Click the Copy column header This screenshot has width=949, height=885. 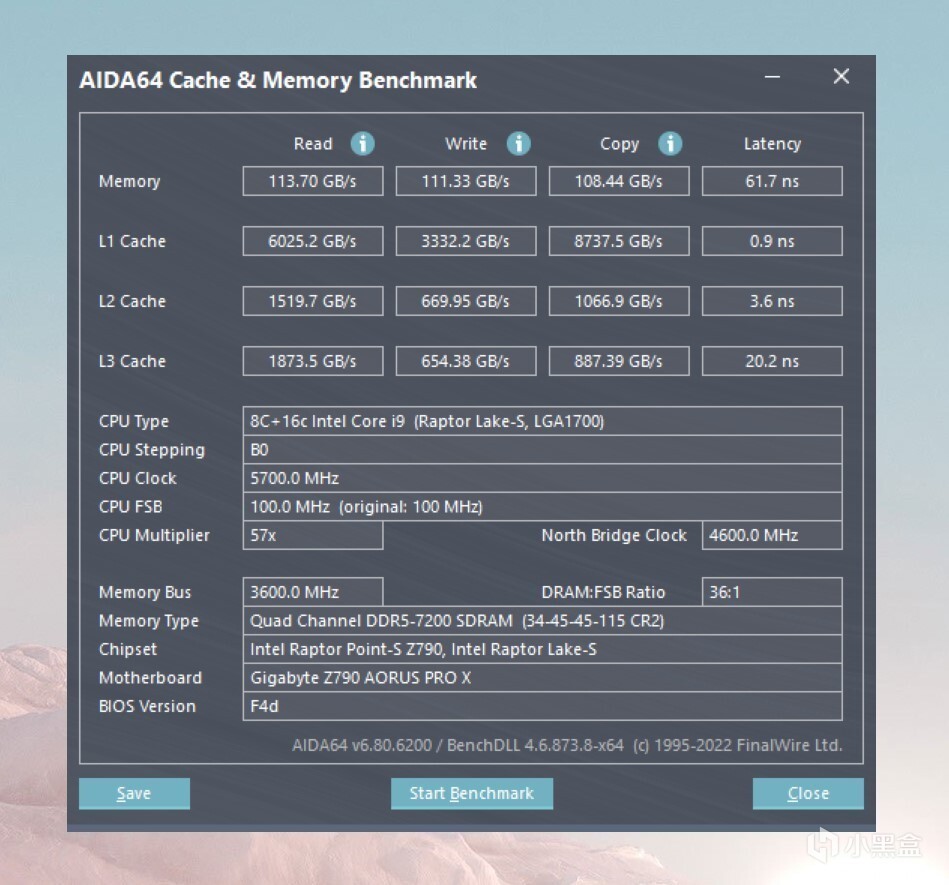click(x=619, y=144)
